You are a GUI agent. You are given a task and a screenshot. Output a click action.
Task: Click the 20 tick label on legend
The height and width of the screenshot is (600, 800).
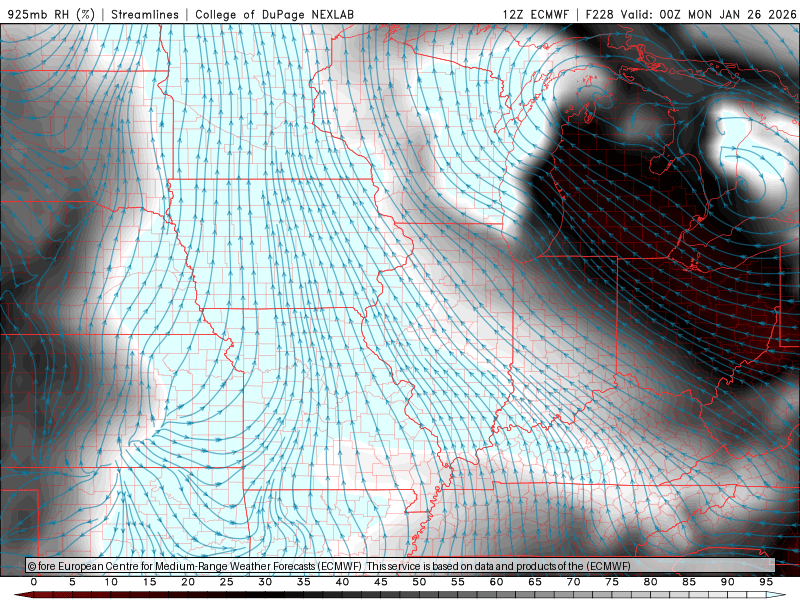tap(188, 582)
